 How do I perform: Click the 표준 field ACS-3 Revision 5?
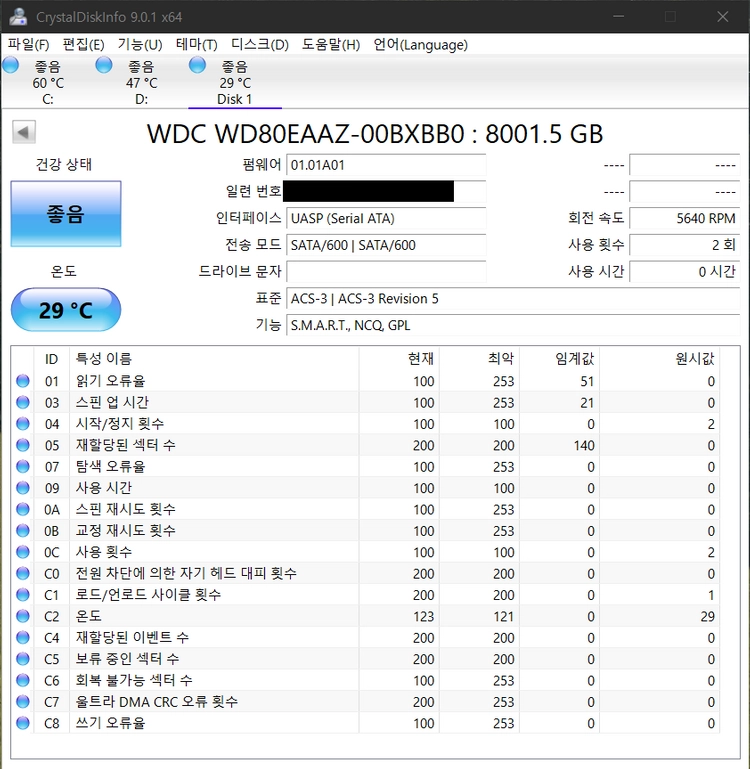(x=513, y=298)
